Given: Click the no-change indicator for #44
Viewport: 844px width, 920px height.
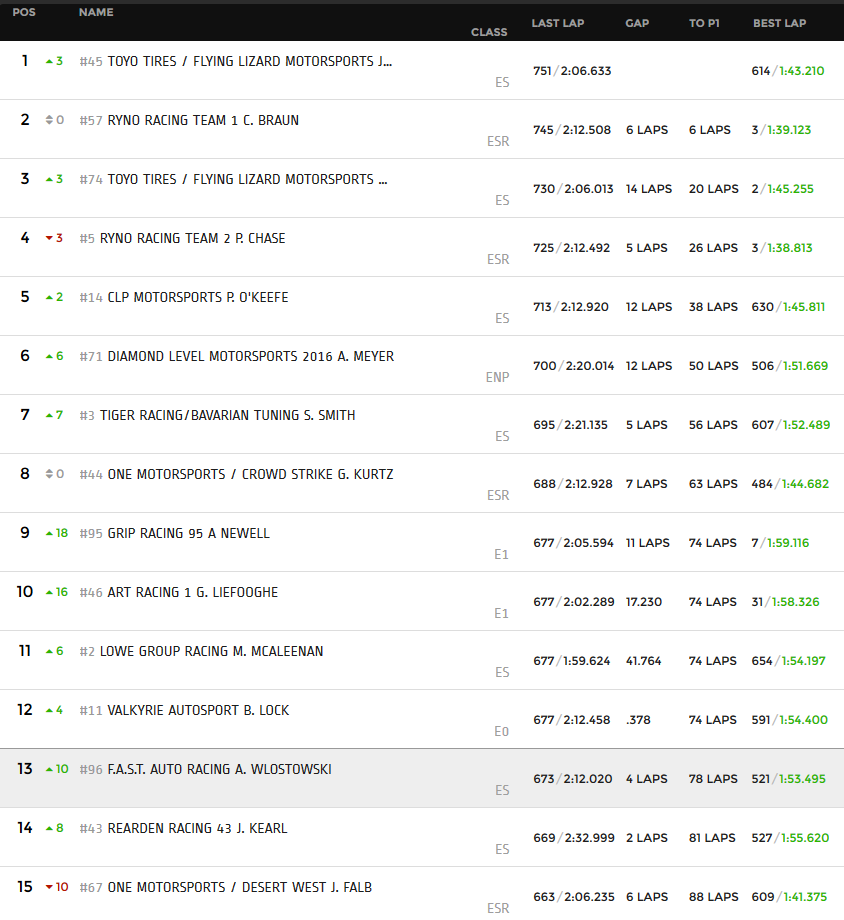Looking at the screenshot, I should click(x=49, y=474).
